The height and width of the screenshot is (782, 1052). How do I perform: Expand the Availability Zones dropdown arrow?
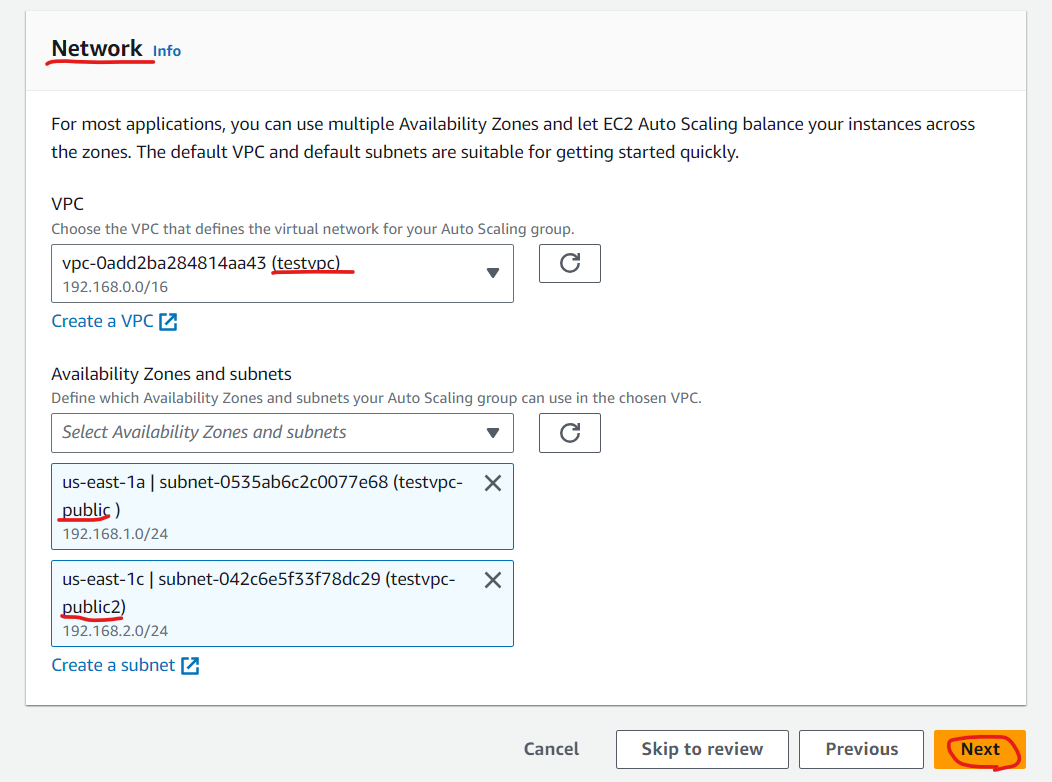click(492, 433)
